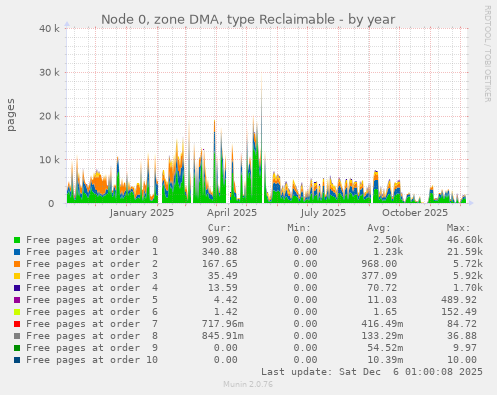Click the max value 5.92k
497x395 pixels.
pyautogui.click(x=468, y=276)
